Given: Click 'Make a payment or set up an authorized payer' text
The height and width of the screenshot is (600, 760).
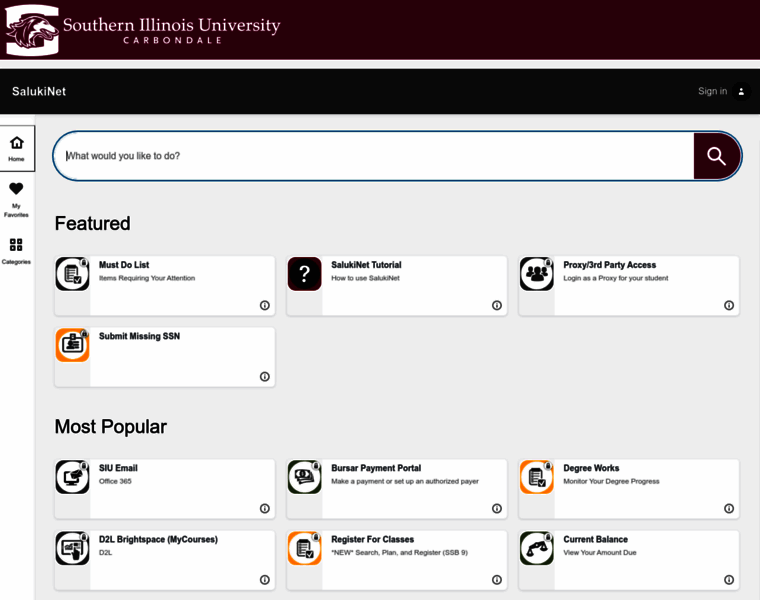Looking at the screenshot, I should [x=405, y=481].
